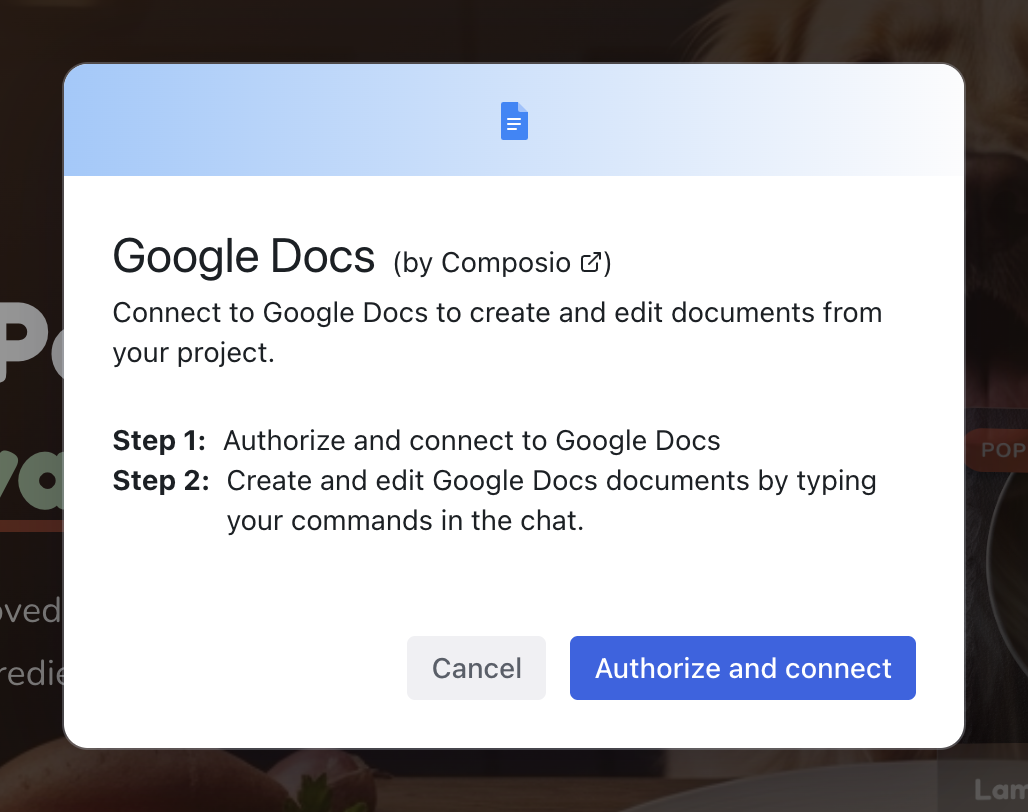Click the 'Lam' label behind the dialog
This screenshot has width=1028, height=812.
[x=999, y=790]
